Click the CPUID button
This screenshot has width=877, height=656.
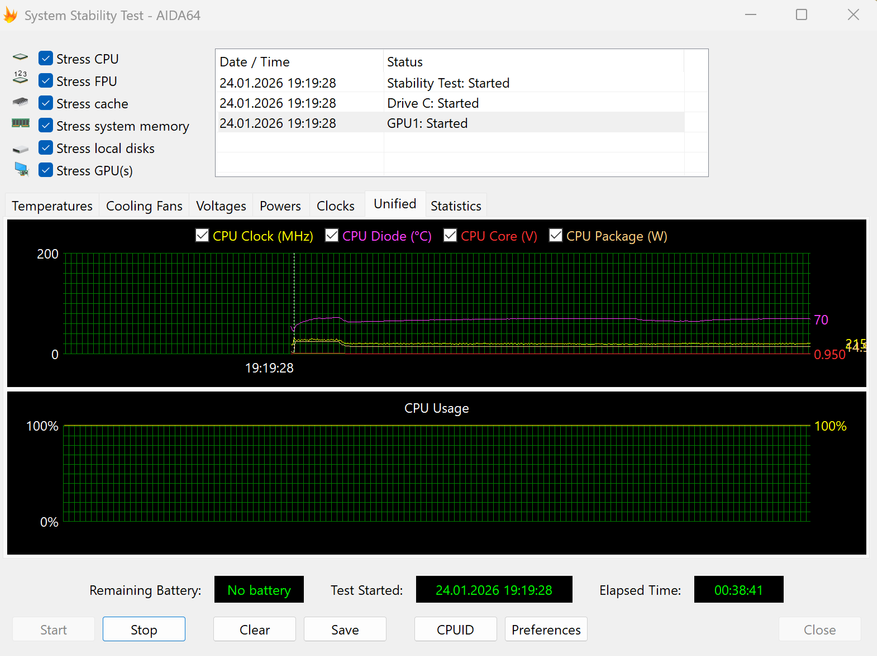[455, 630]
